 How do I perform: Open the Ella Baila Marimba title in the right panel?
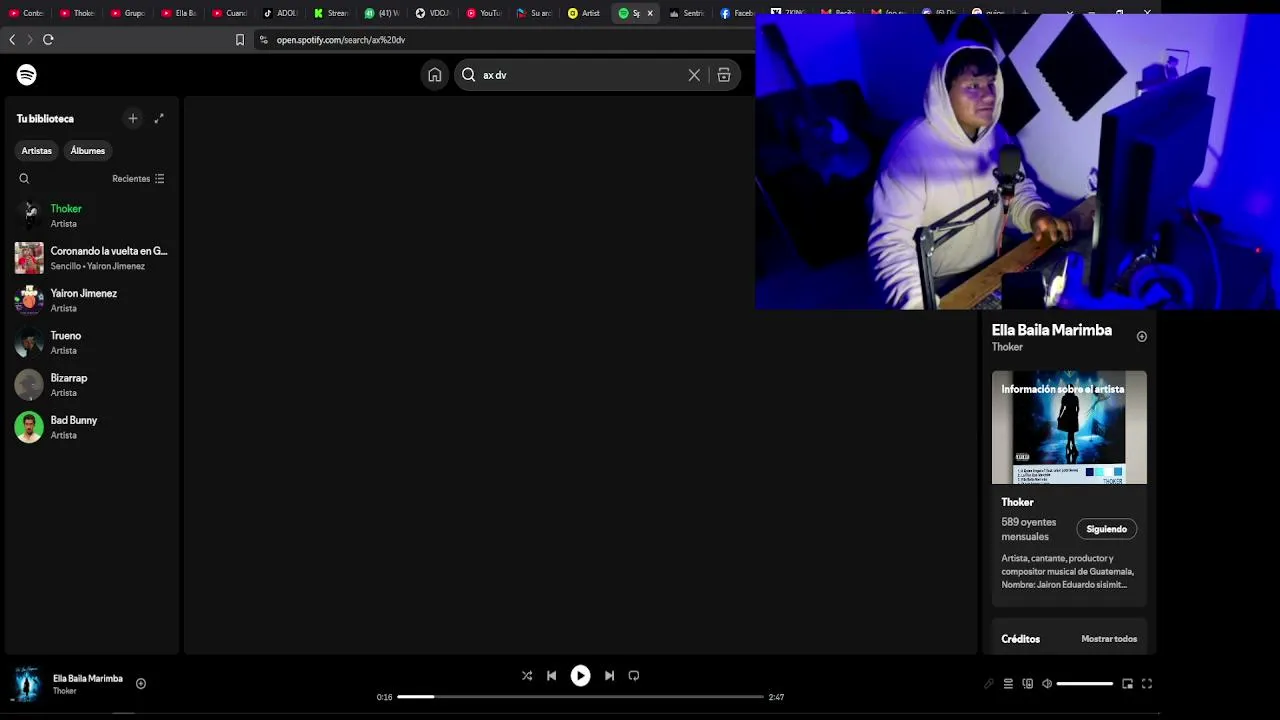point(1052,330)
